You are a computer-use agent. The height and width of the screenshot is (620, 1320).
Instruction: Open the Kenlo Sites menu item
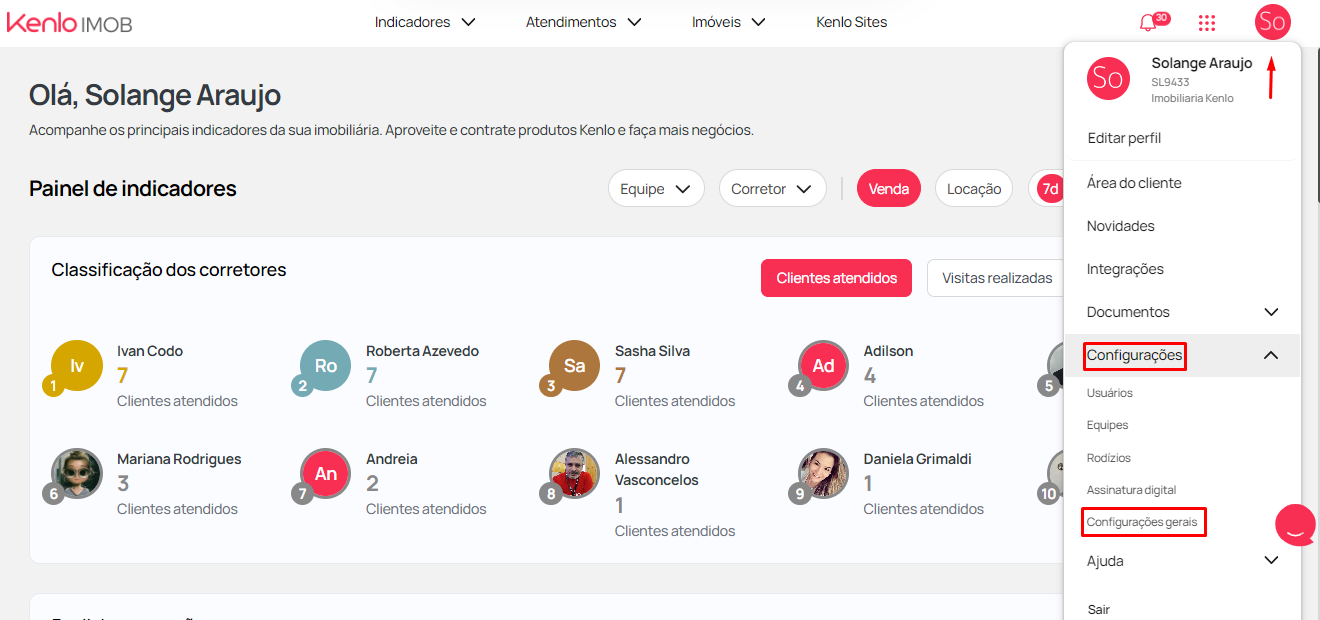click(851, 22)
